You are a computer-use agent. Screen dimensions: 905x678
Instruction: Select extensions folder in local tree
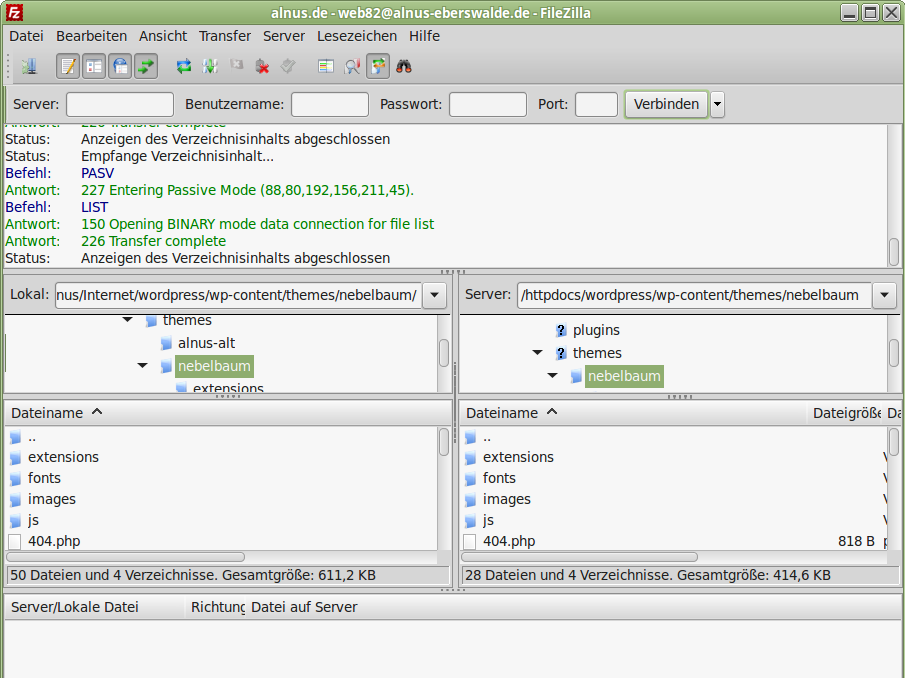click(228, 387)
